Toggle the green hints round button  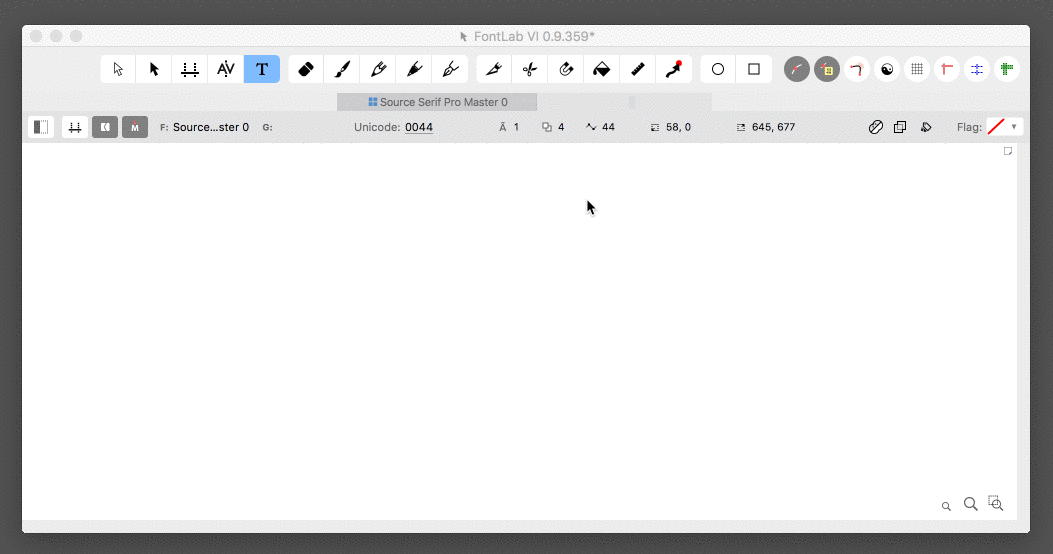click(x=1007, y=69)
